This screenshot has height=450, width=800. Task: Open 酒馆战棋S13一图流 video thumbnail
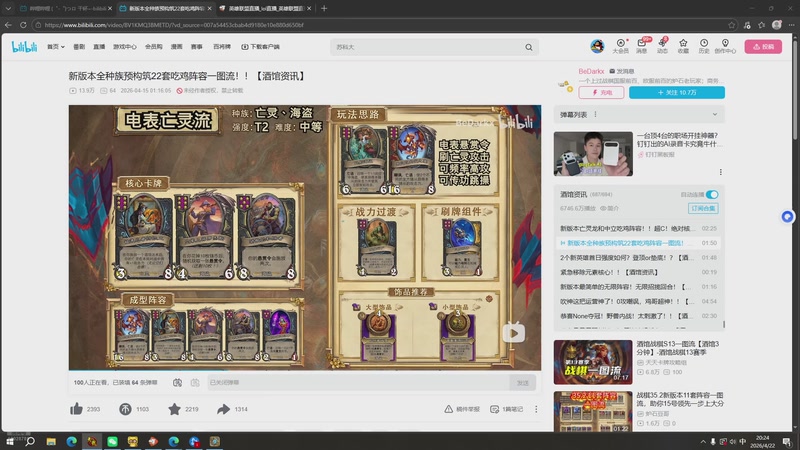tap(593, 362)
